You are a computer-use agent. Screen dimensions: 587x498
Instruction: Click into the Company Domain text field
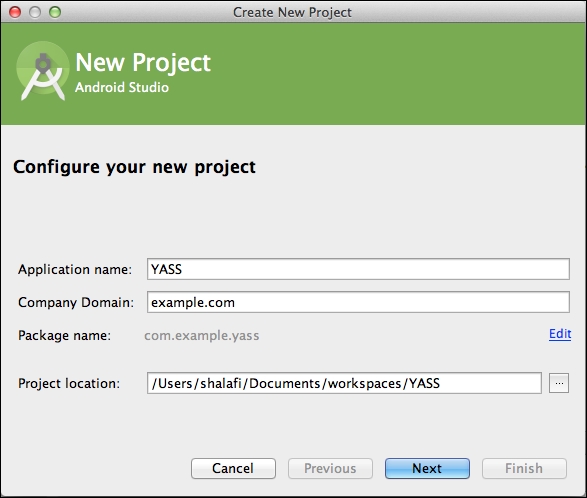pyautogui.click(x=358, y=302)
